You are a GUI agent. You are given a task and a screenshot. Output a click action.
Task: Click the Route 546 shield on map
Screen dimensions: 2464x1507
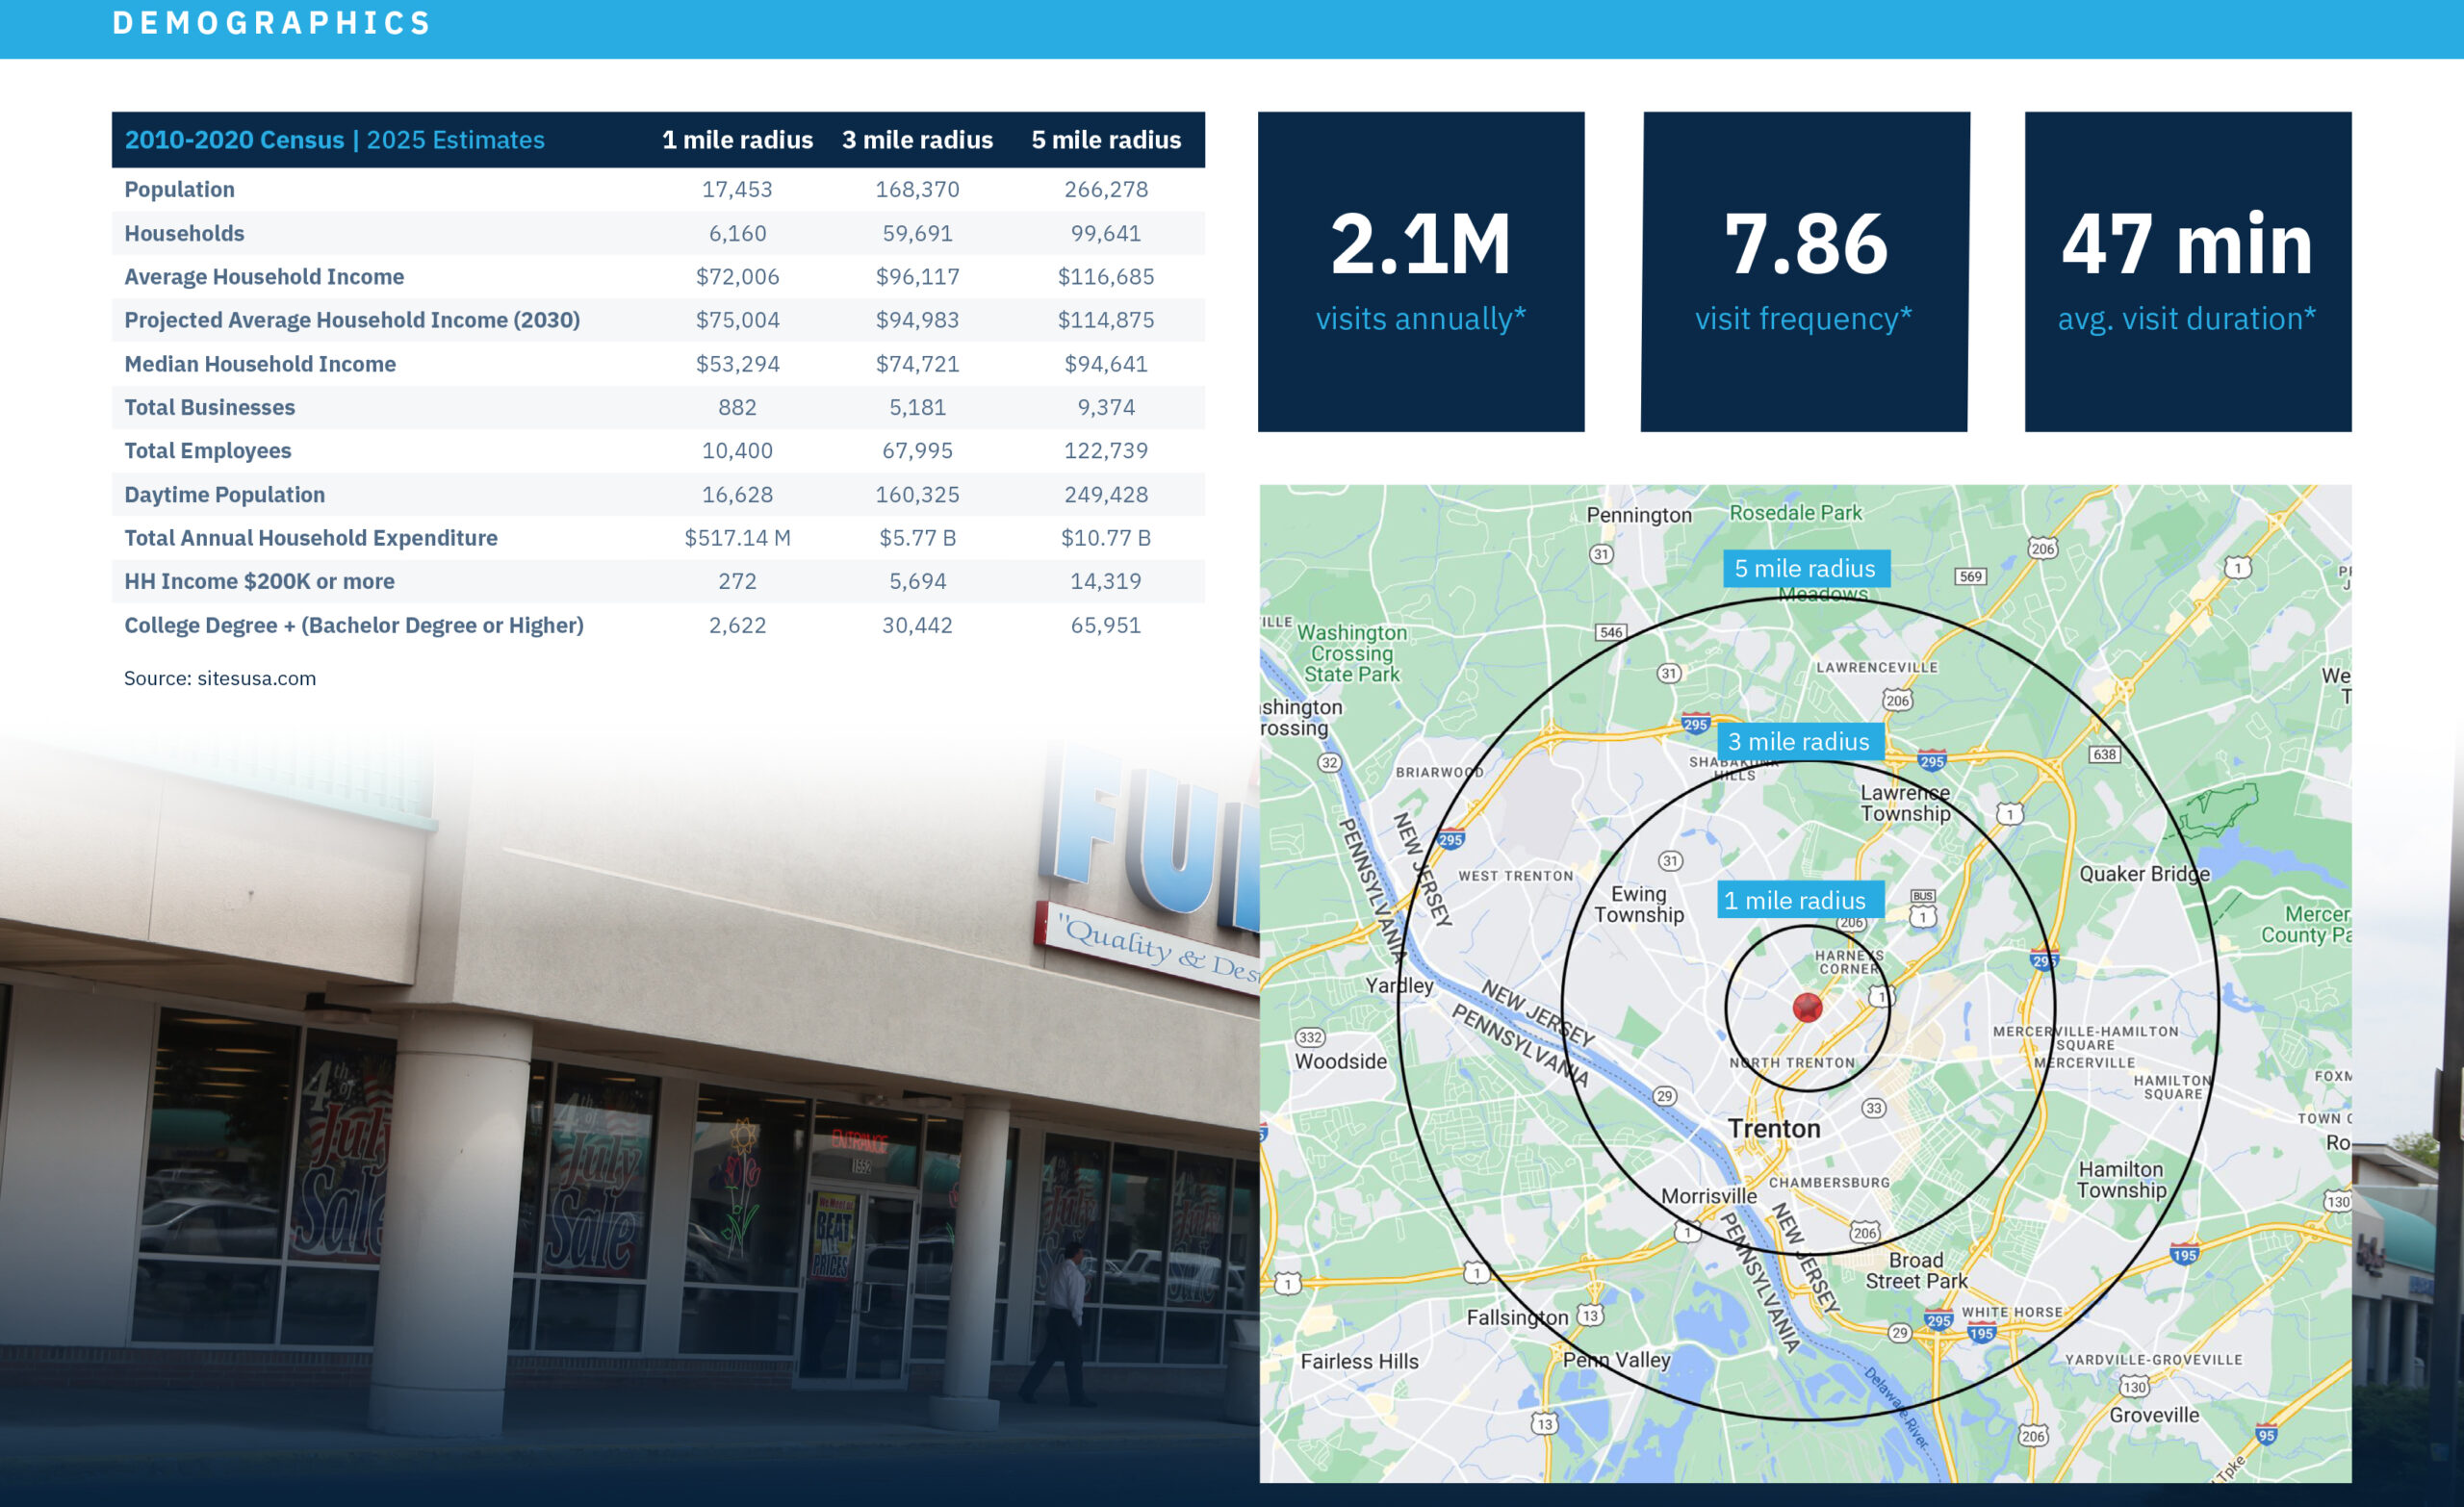coord(1610,633)
